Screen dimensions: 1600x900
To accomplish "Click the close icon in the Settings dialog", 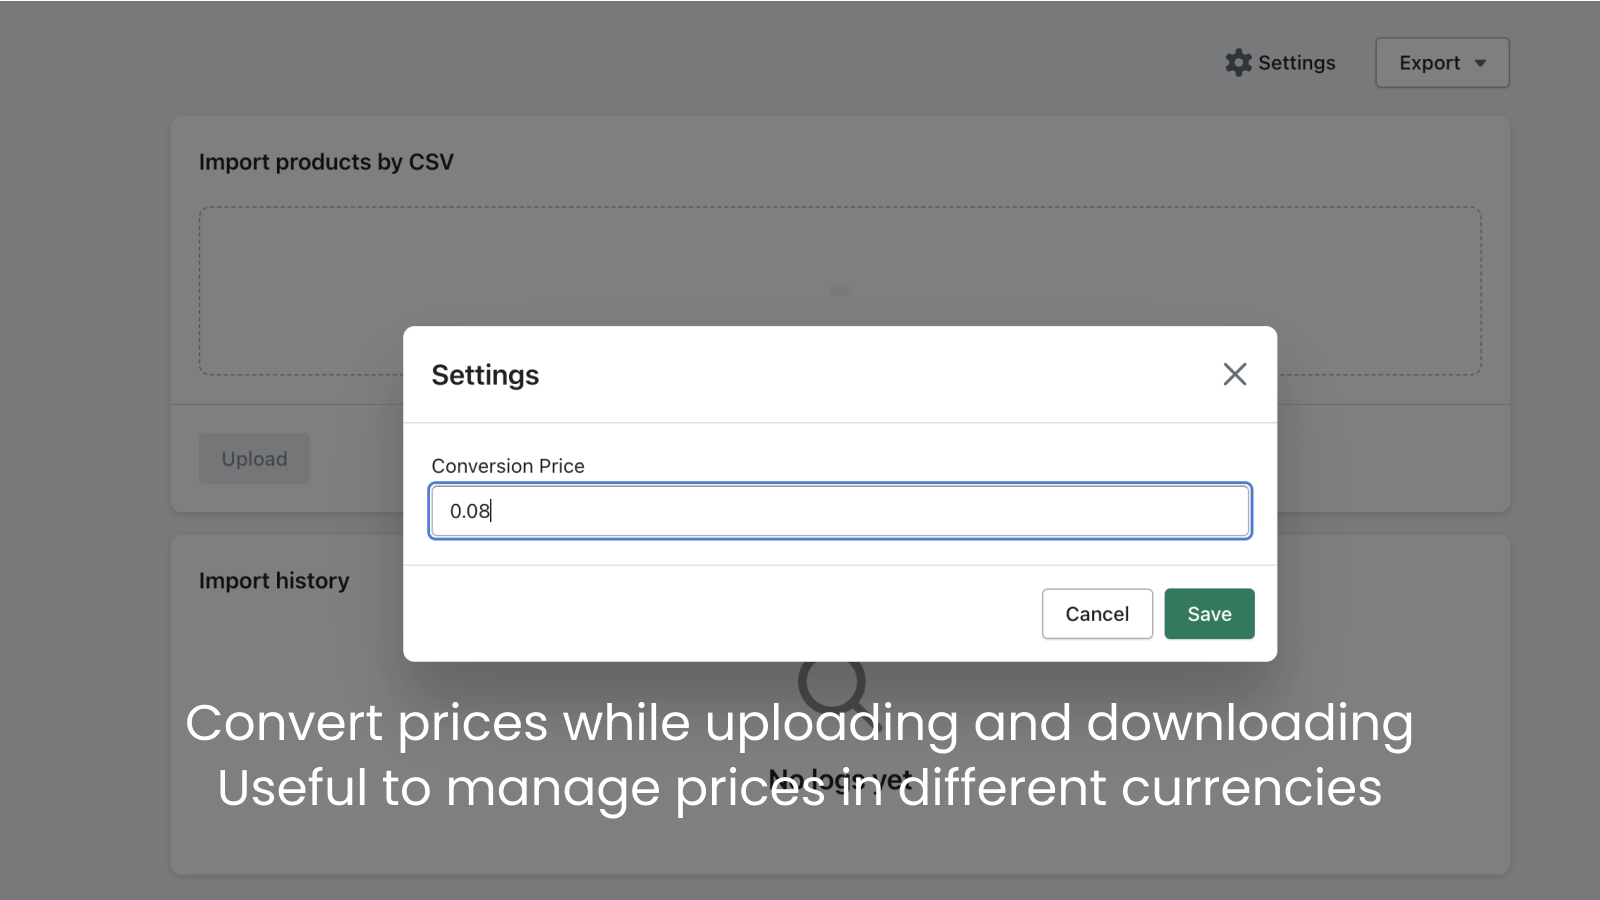I will tap(1234, 373).
